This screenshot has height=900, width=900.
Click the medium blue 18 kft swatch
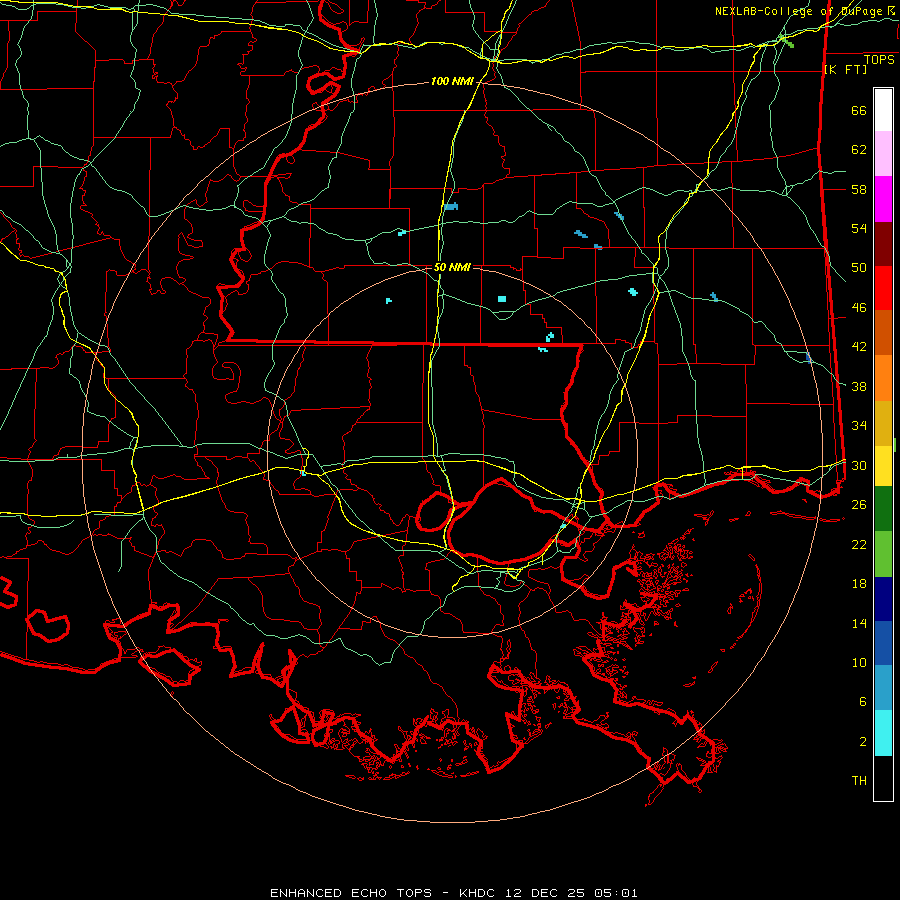point(883,643)
